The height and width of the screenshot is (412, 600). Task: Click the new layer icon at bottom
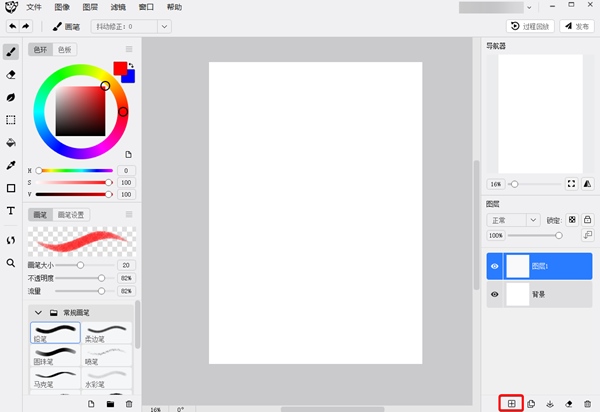(x=511, y=403)
